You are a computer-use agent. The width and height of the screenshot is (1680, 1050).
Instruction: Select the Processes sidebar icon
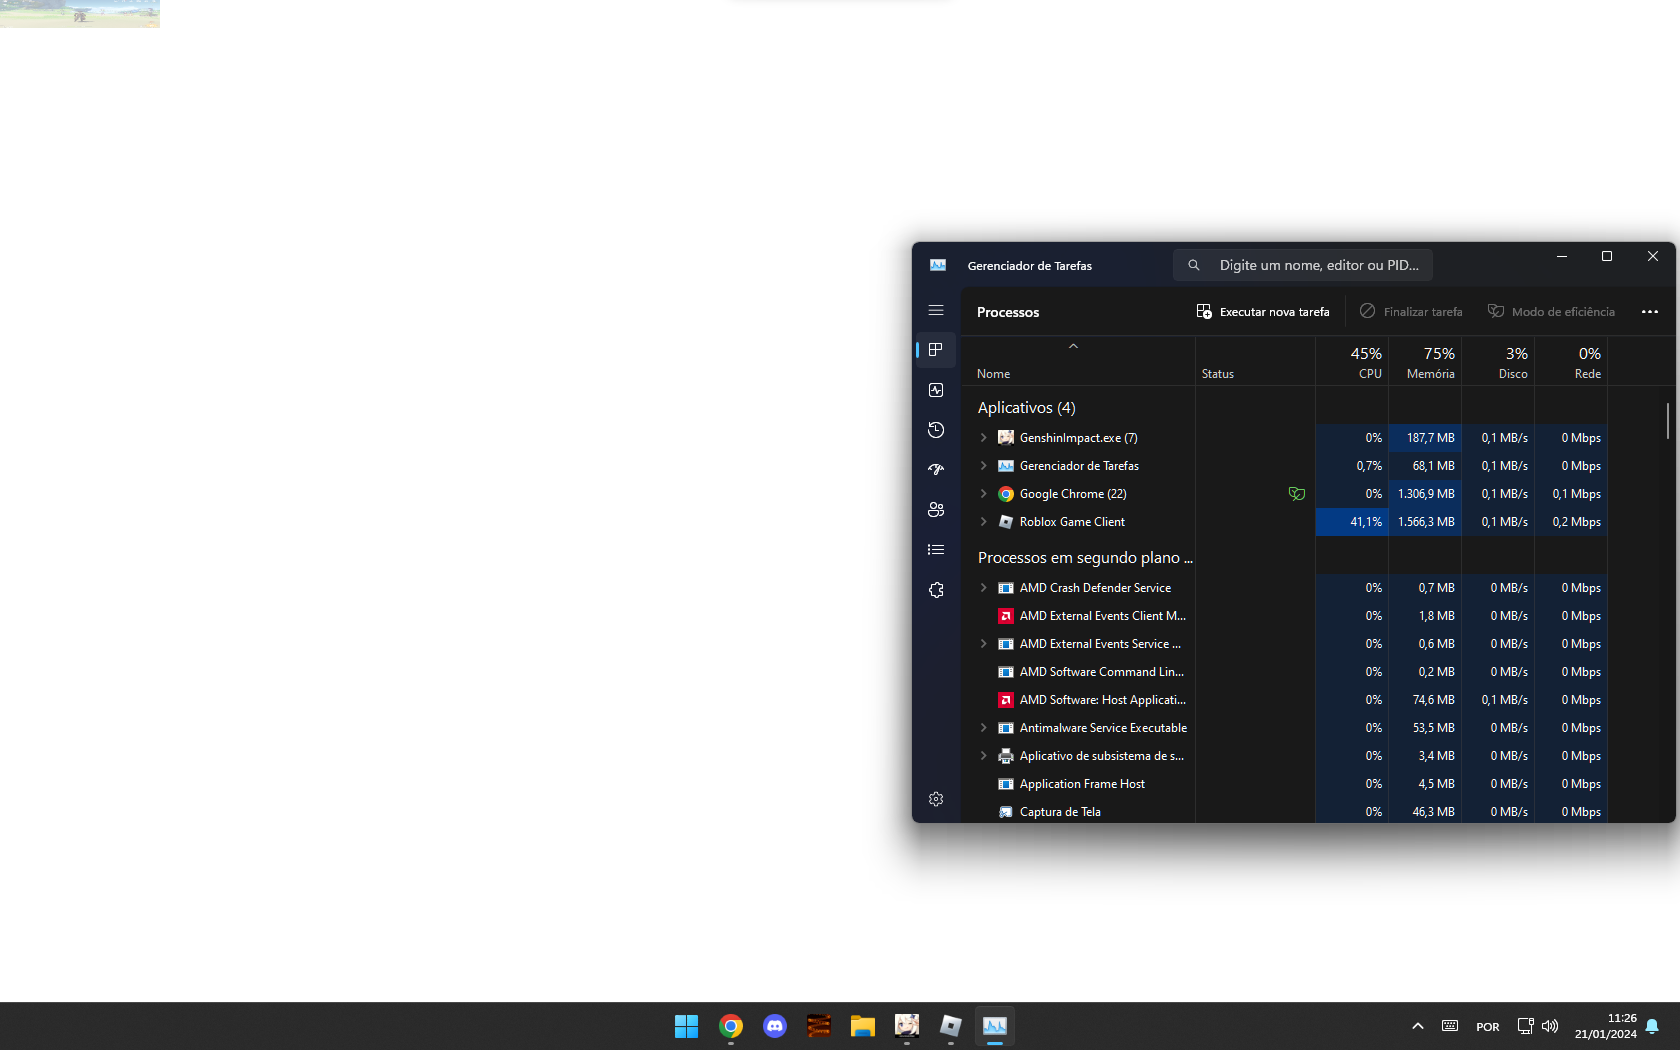click(936, 350)
